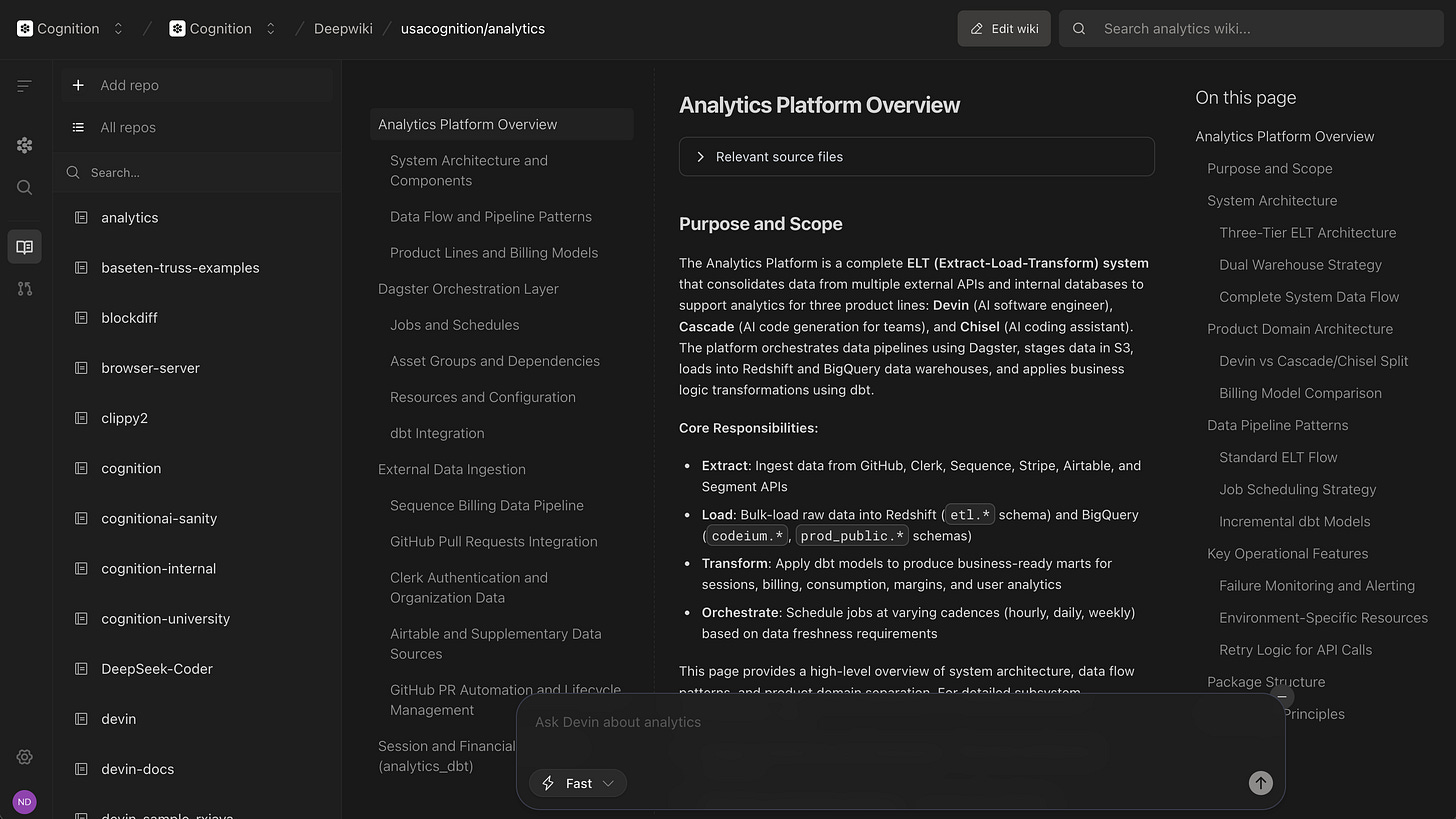The width and height of the screenshot is (1456, 819).
Task: Click the magnifier in wiki search bar
Action: pos(1079,29)
